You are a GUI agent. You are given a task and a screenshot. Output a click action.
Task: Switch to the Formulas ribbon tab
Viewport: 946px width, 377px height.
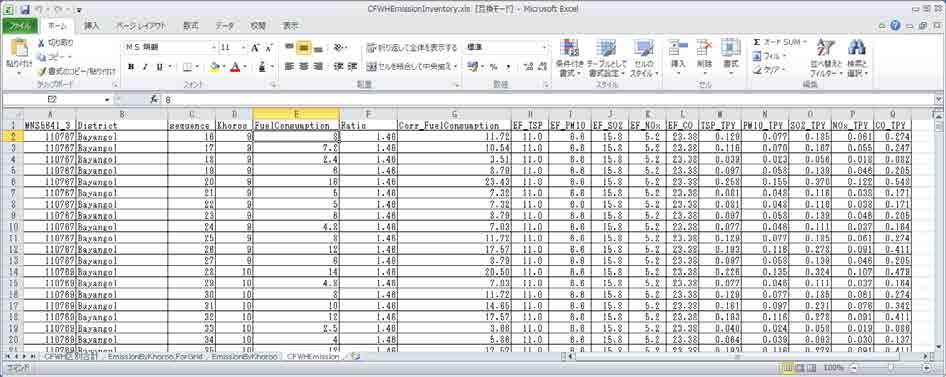point(191,26)
